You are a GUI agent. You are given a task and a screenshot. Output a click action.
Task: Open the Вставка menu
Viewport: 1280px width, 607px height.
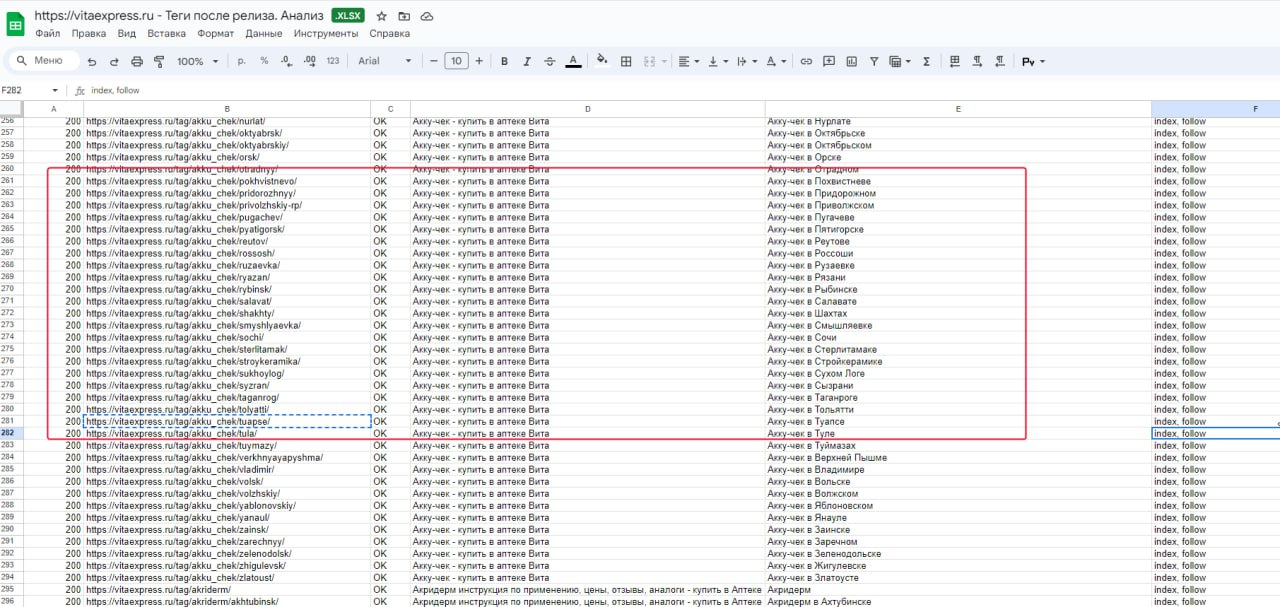click(166, 33)
